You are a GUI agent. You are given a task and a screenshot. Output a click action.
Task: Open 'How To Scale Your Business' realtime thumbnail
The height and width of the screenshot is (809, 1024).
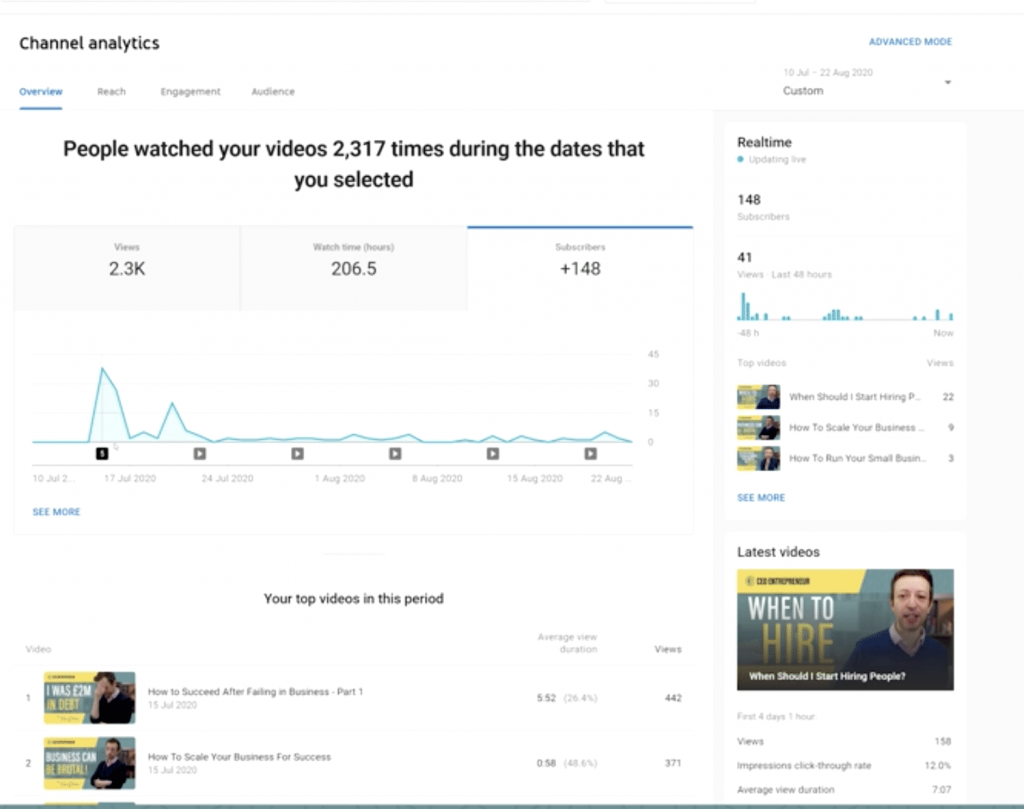coord(758,428)
